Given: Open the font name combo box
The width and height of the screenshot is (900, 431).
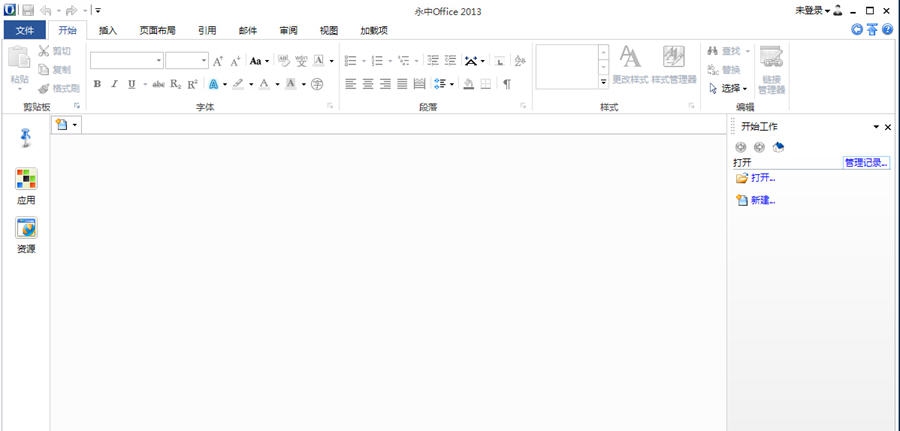Looking at the screenshot, I should pos(127,60).
